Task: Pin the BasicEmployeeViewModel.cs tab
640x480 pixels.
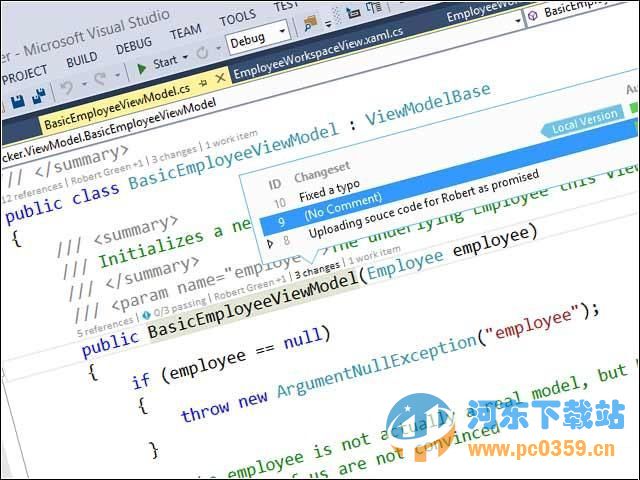Action: (203, 82)
